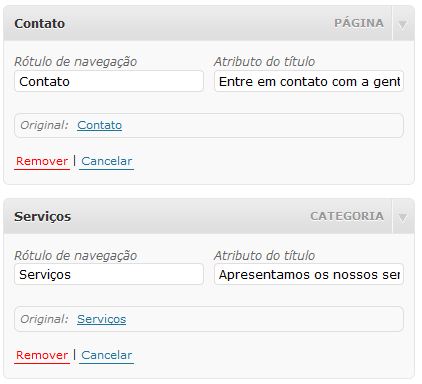Click the PÁGINA type label
The width and height of the screenshot is (422, 384).
(x=359, y=23)
